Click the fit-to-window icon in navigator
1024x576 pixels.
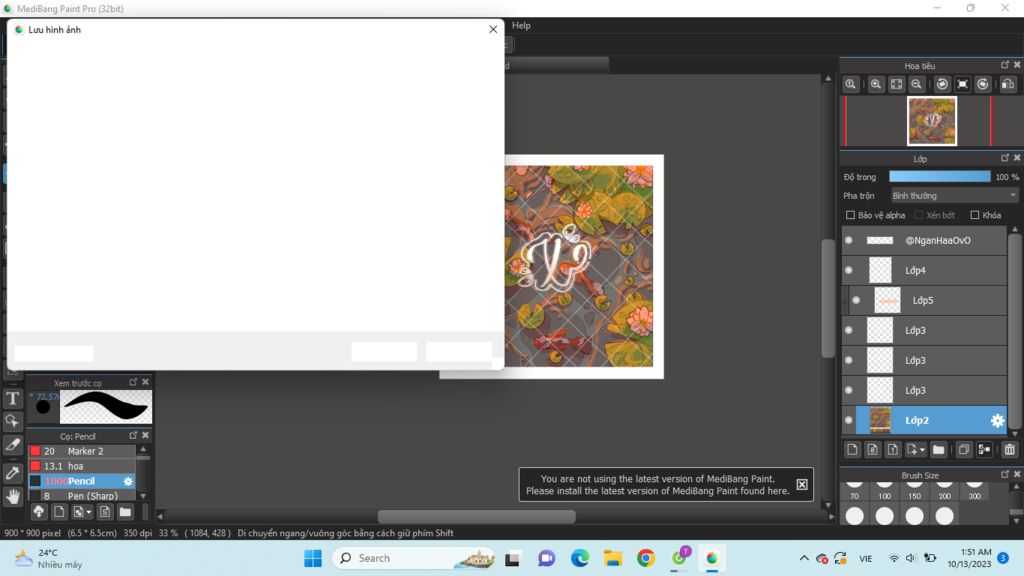(897, 84)
